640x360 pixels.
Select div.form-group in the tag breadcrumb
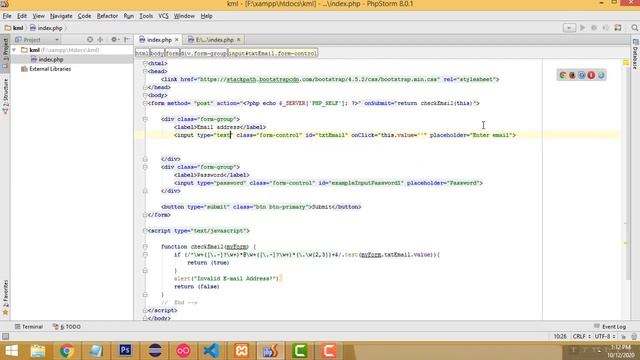(203, 53)
